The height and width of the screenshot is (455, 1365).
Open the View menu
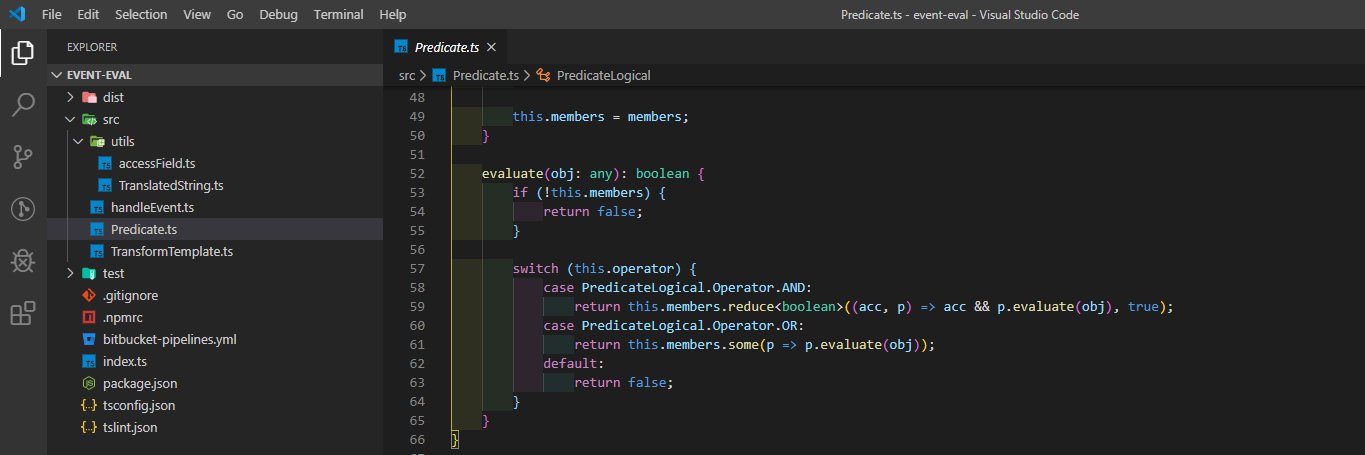click(197, 15)
